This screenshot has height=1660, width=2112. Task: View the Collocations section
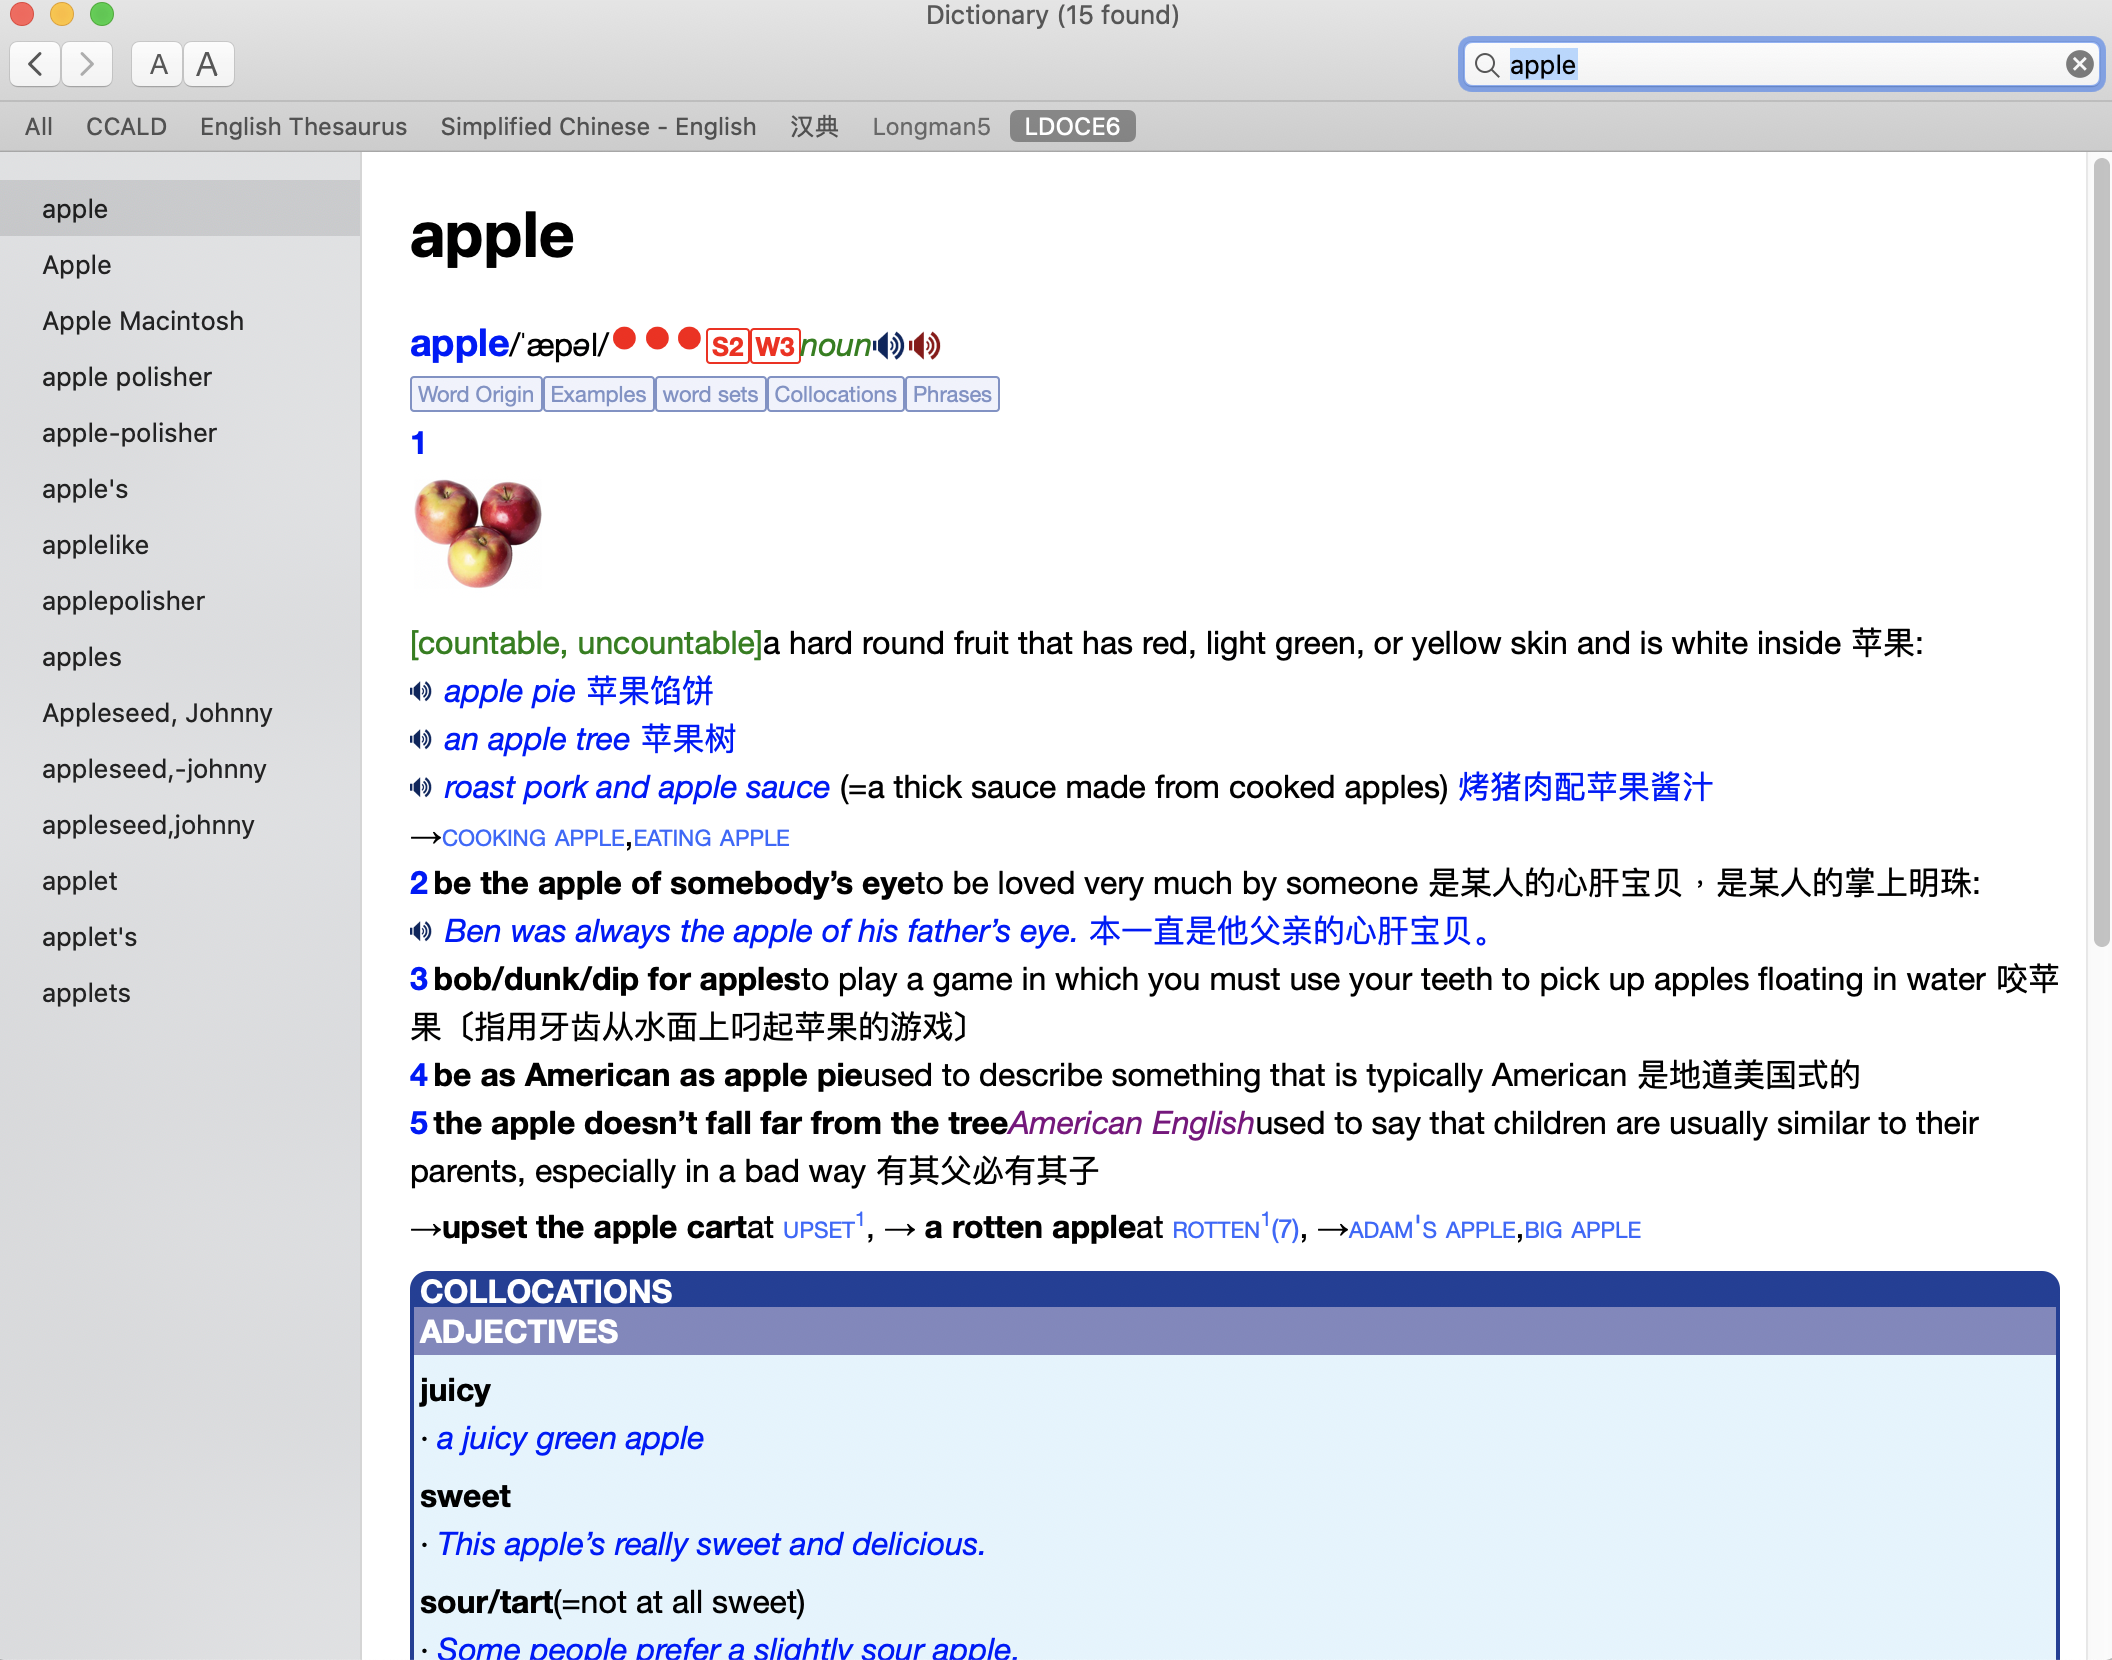coord(835,393)
